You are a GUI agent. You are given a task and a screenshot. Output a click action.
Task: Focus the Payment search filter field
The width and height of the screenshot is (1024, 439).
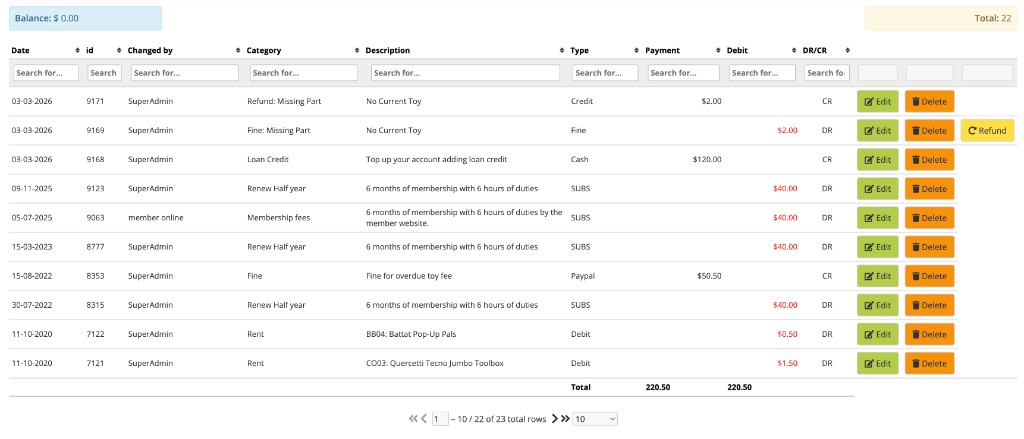coord(684,73)
